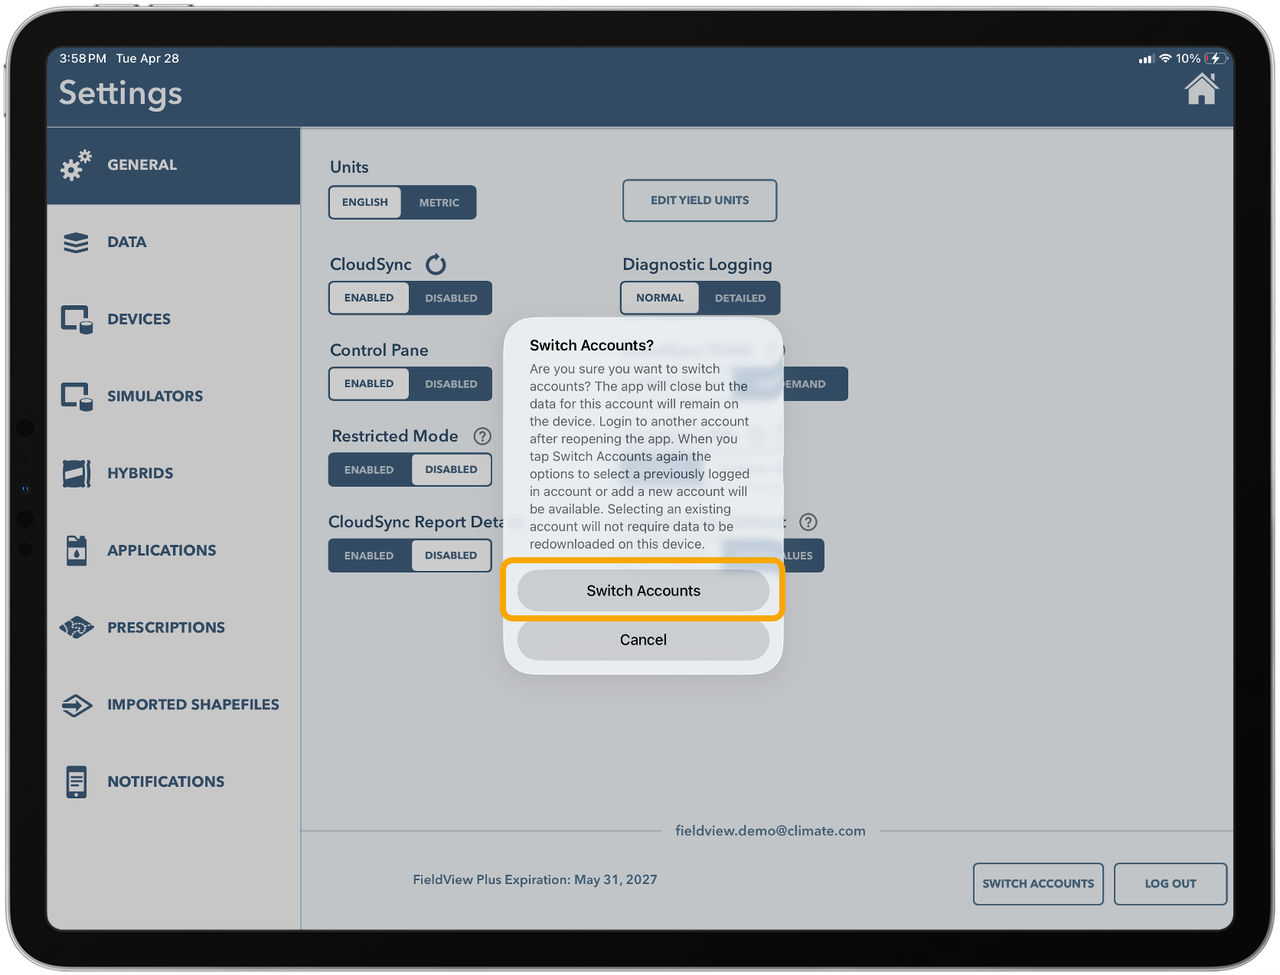Click the CloudSync section label
Screen dimensions: 1280x975
tap(371, 264)
